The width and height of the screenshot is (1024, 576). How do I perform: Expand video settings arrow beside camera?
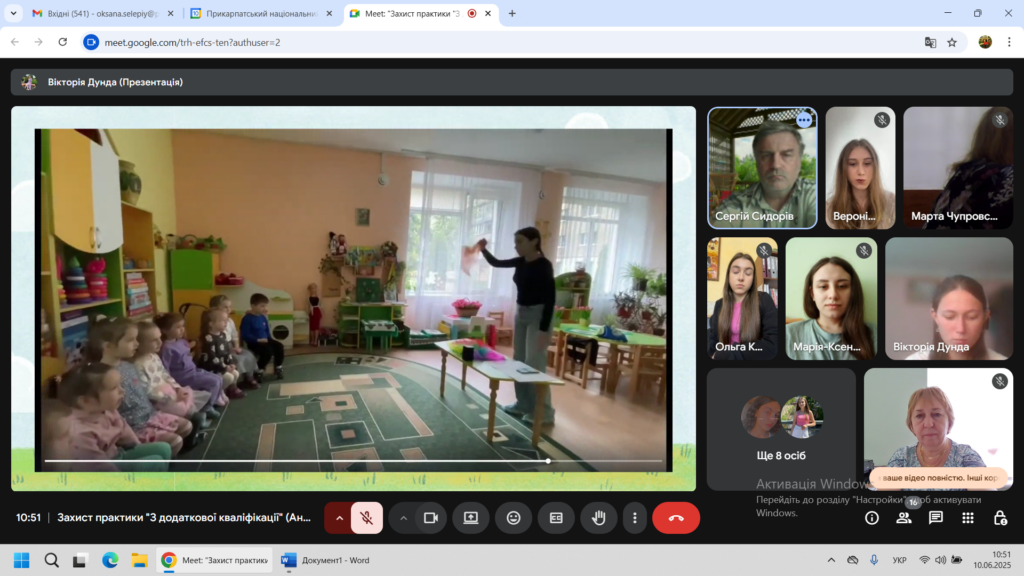pyautogui.click(x=404, y=518)
